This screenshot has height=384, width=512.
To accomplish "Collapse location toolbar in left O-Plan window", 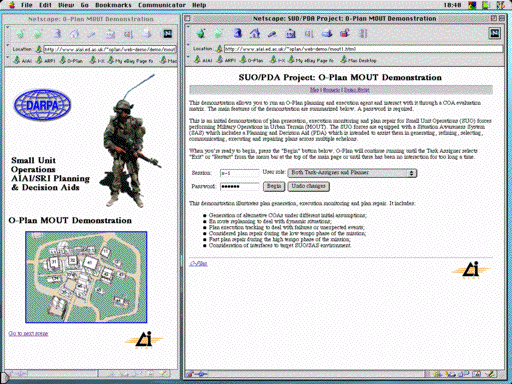I will click(8, 44).
